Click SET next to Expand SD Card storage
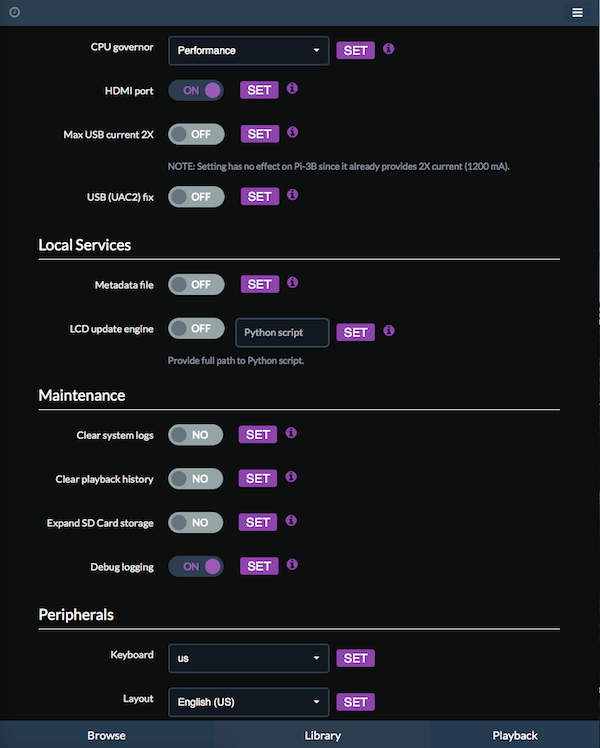The width and height of the screenshot is (600, 748). pos(258,522)
